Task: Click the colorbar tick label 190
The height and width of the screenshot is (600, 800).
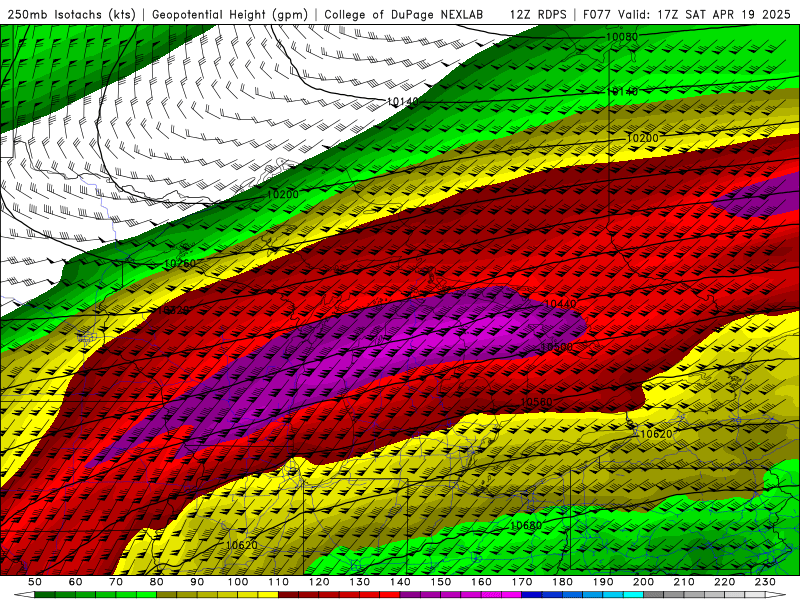Action: coord(603,582)
